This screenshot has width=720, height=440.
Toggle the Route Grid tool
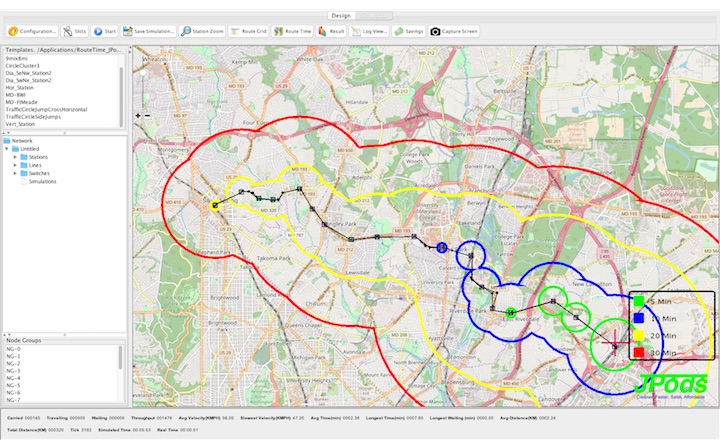click(248, 31)
